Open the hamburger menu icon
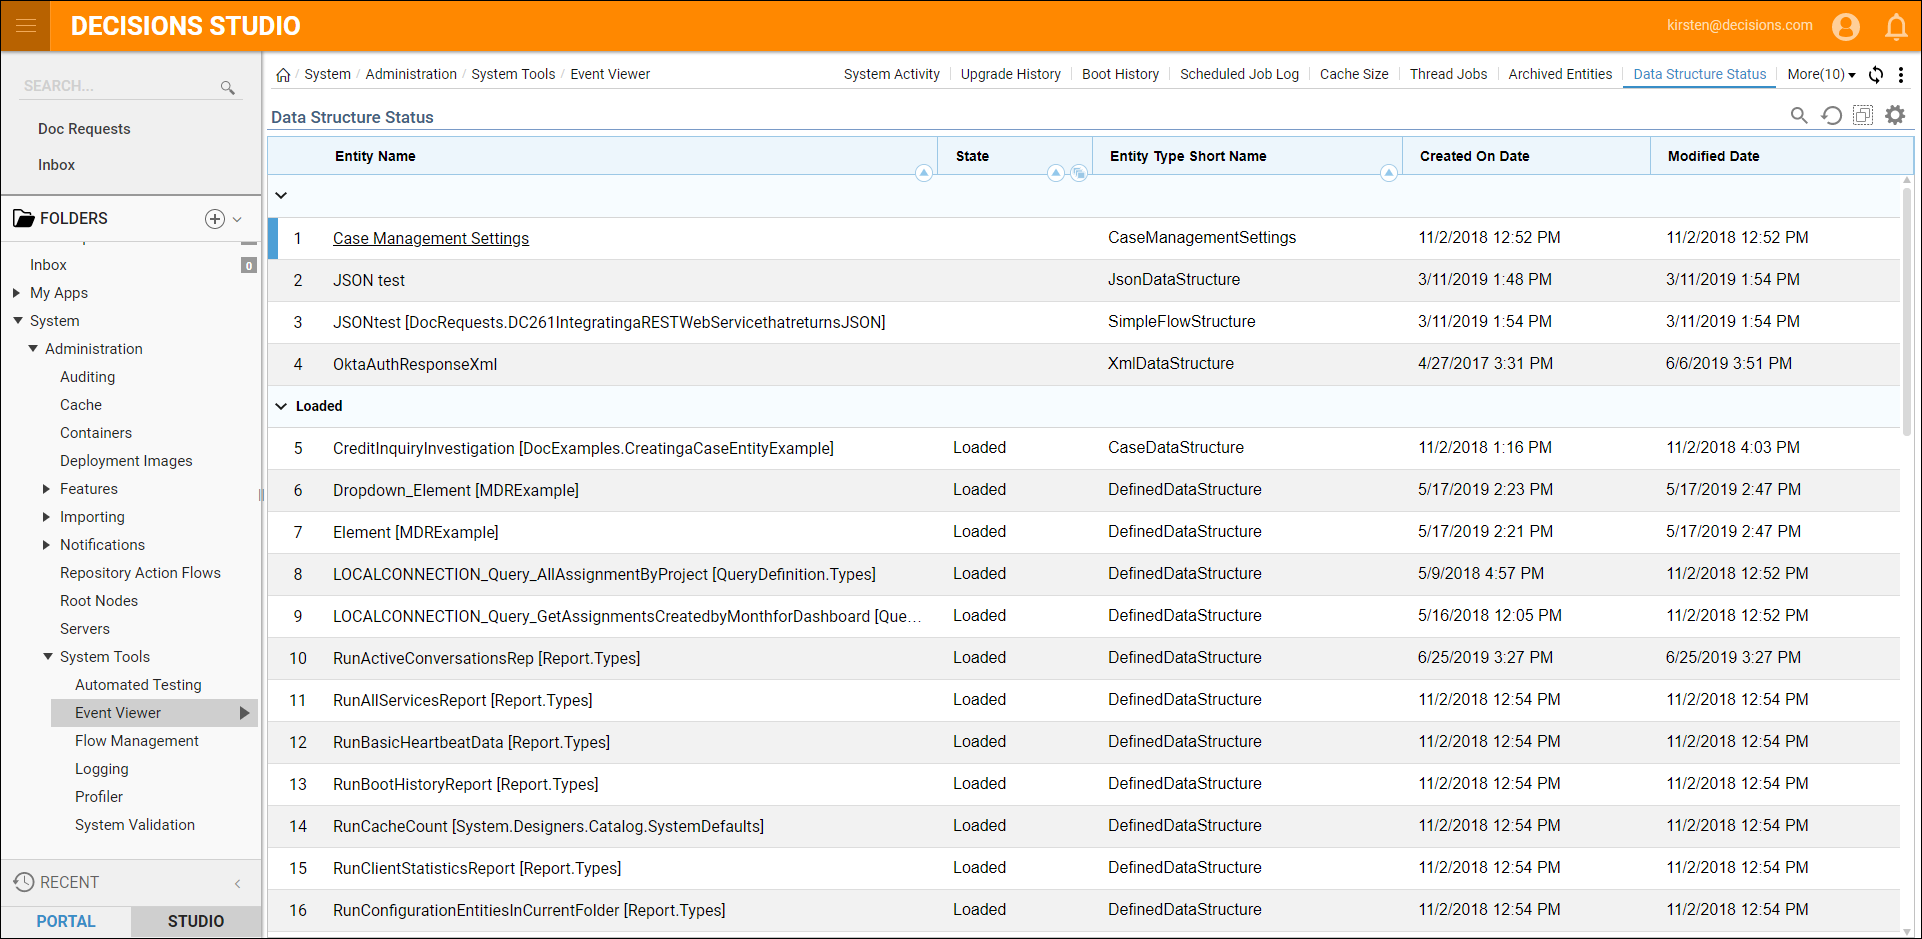Screen dimensions: 1922x939 [x=26, y=26]
